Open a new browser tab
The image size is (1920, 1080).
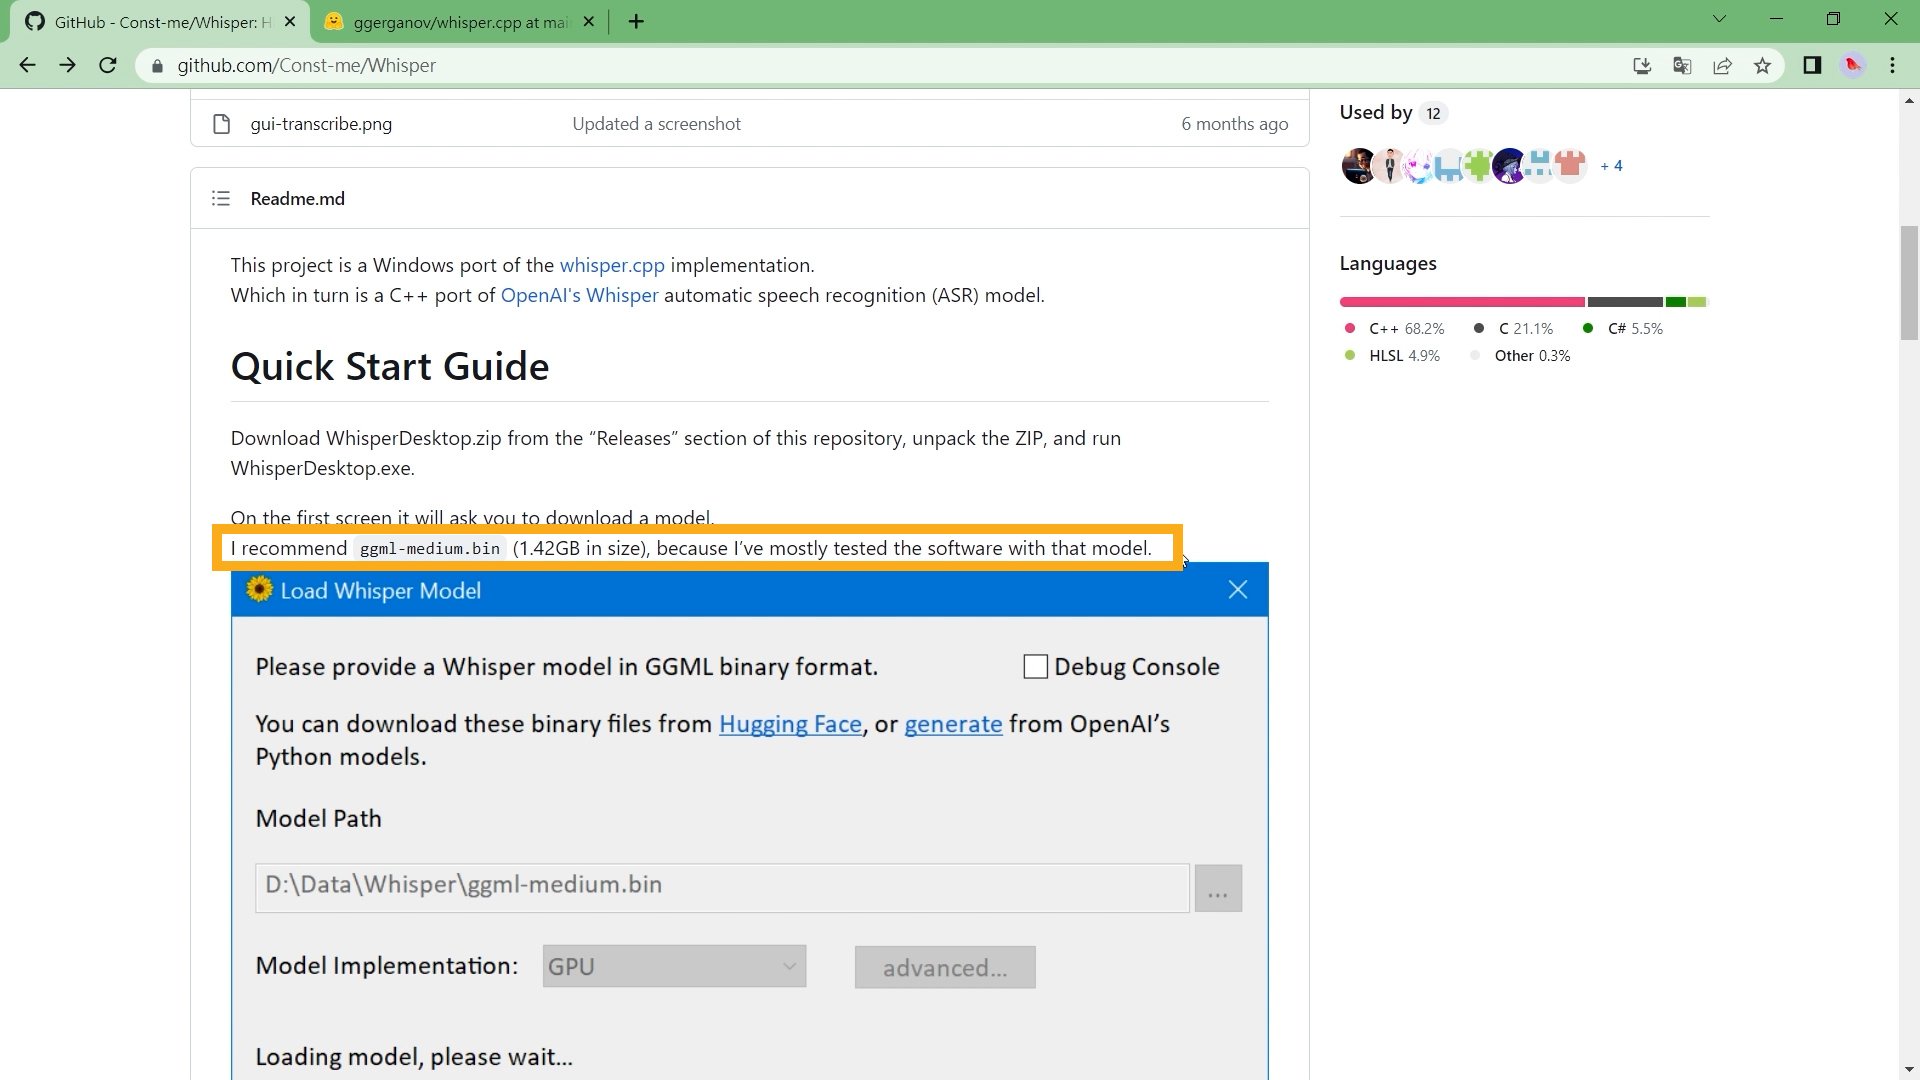pos(636,21)
